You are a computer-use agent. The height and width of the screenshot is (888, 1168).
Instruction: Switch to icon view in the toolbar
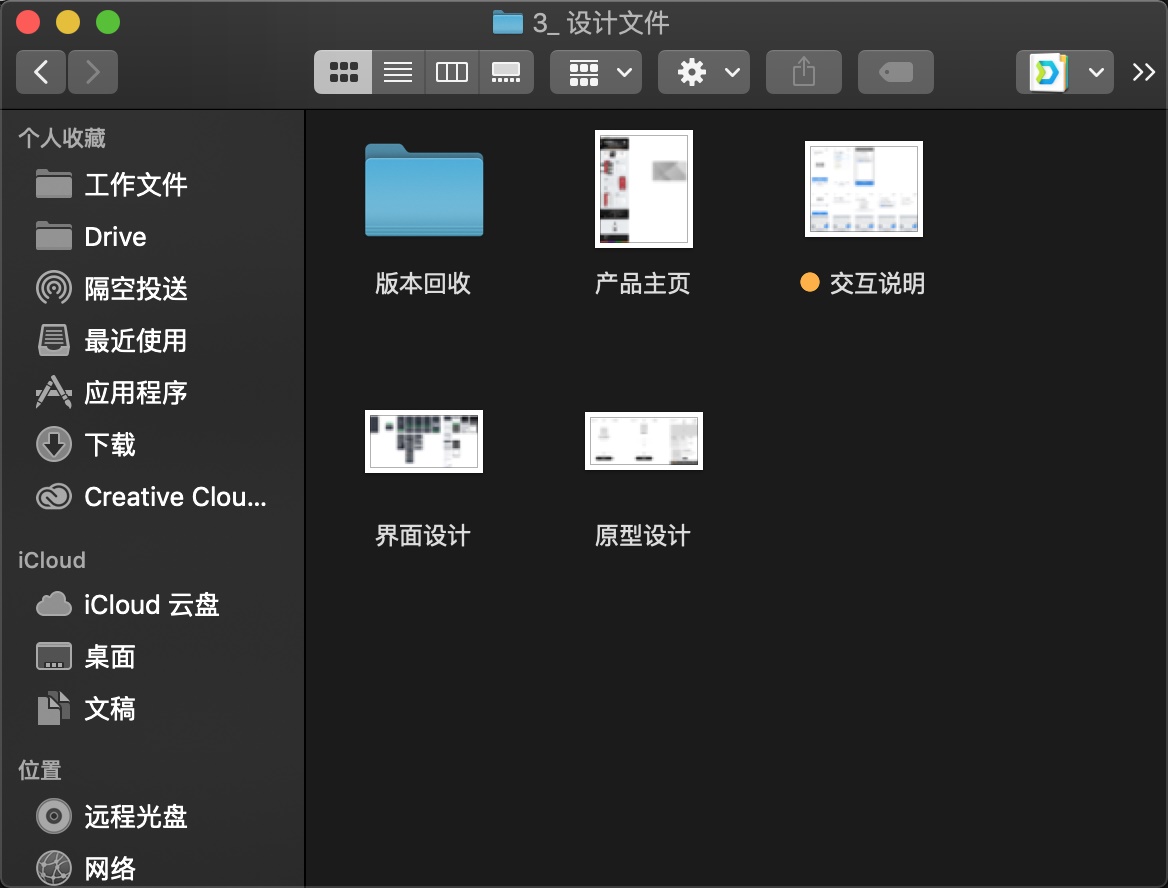point(343,71)
